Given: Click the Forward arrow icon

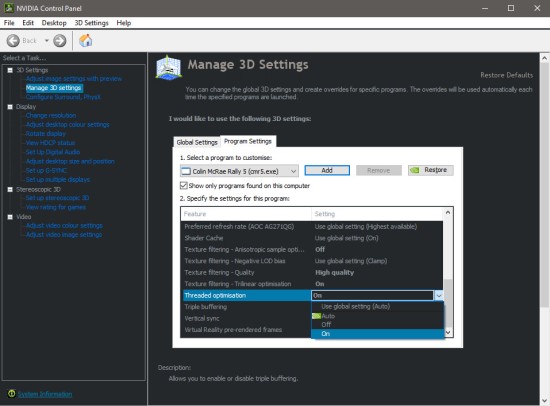Looking at the screenshot, I should pos(60,41).
